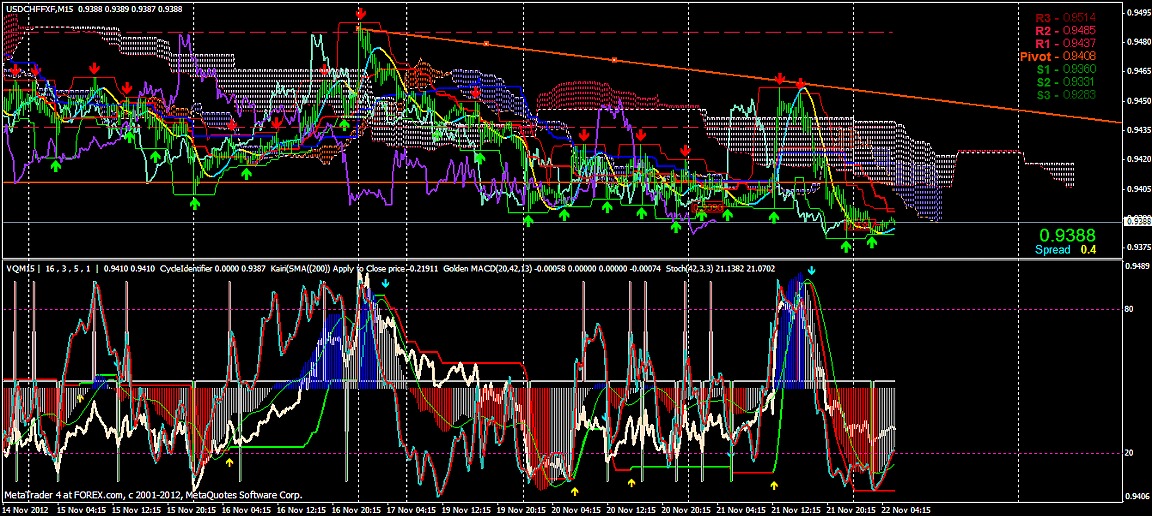Select the R3 resistance level label
The image size is (1152, 516).
1064,18
